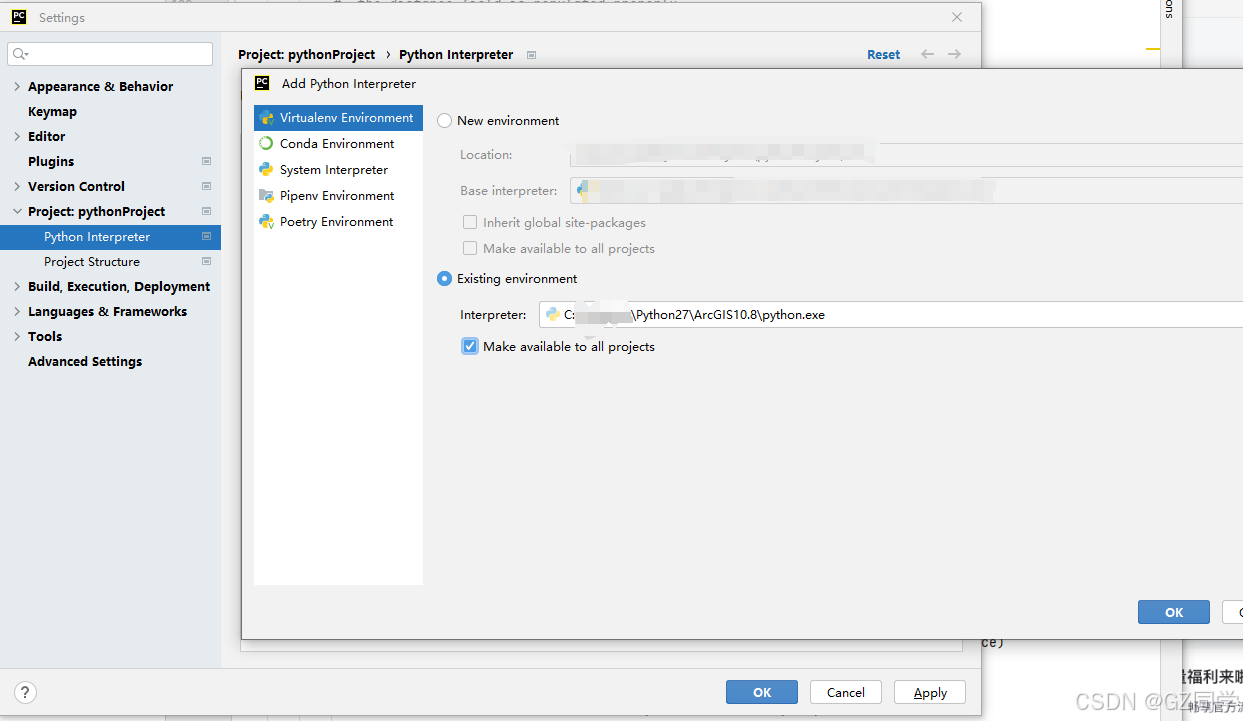This screenshot has width=1243, height=721.
Task: Select the Existing environment radio button
Action: (x=445, y=279)
